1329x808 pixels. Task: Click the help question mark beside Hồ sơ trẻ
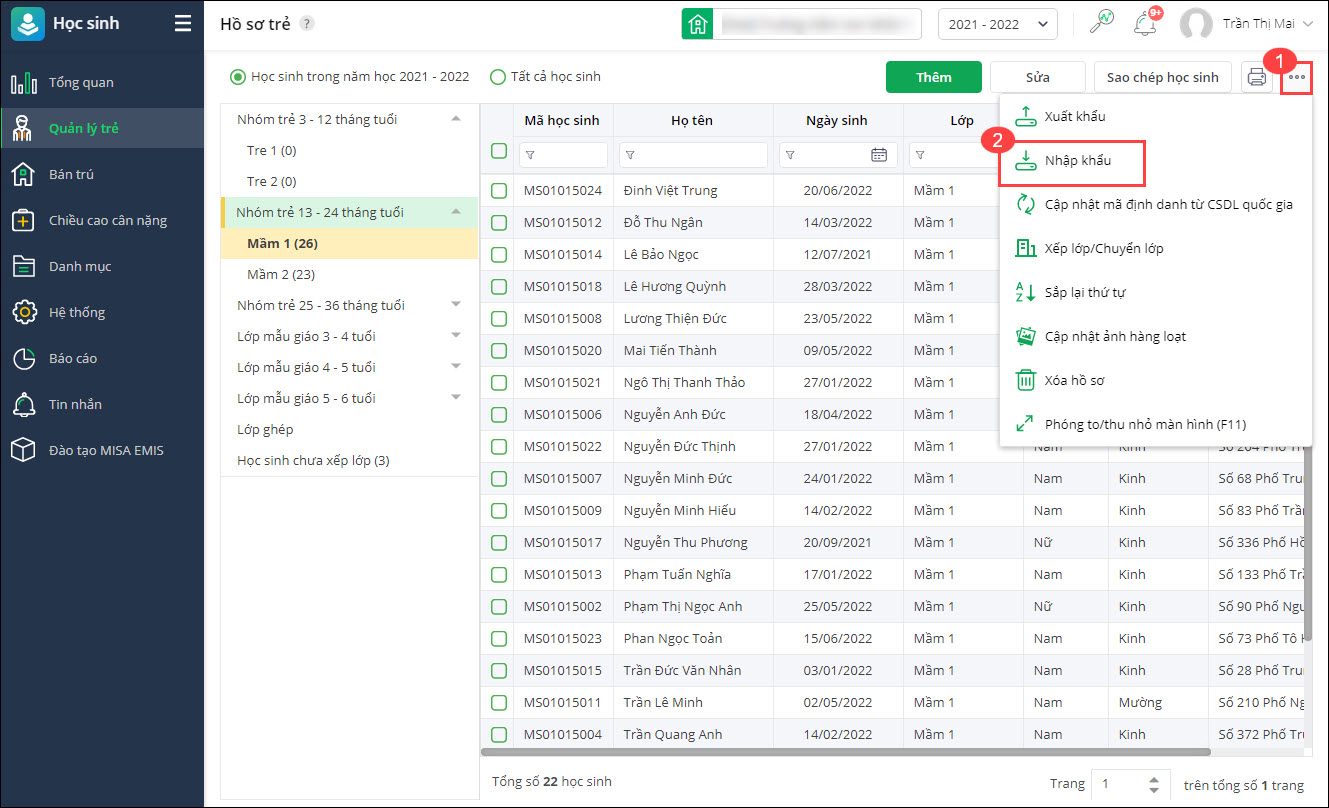[307, 24]
